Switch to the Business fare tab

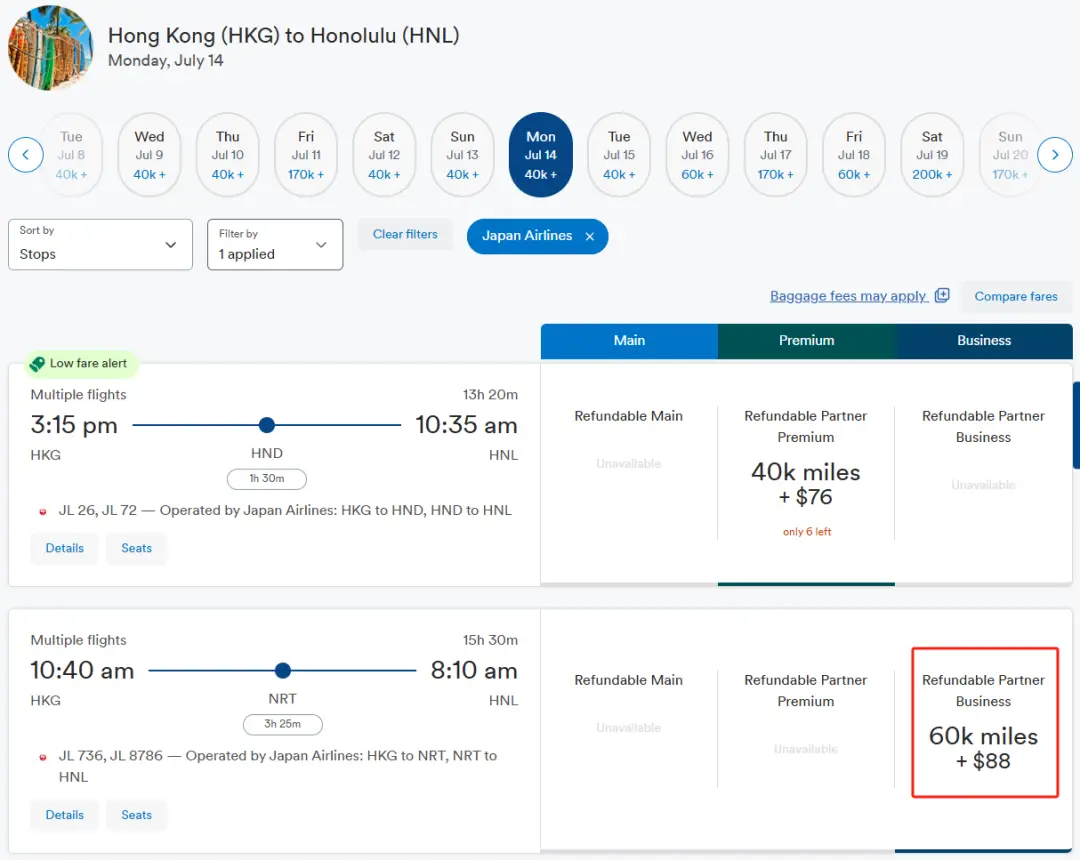tap(984, 341)
